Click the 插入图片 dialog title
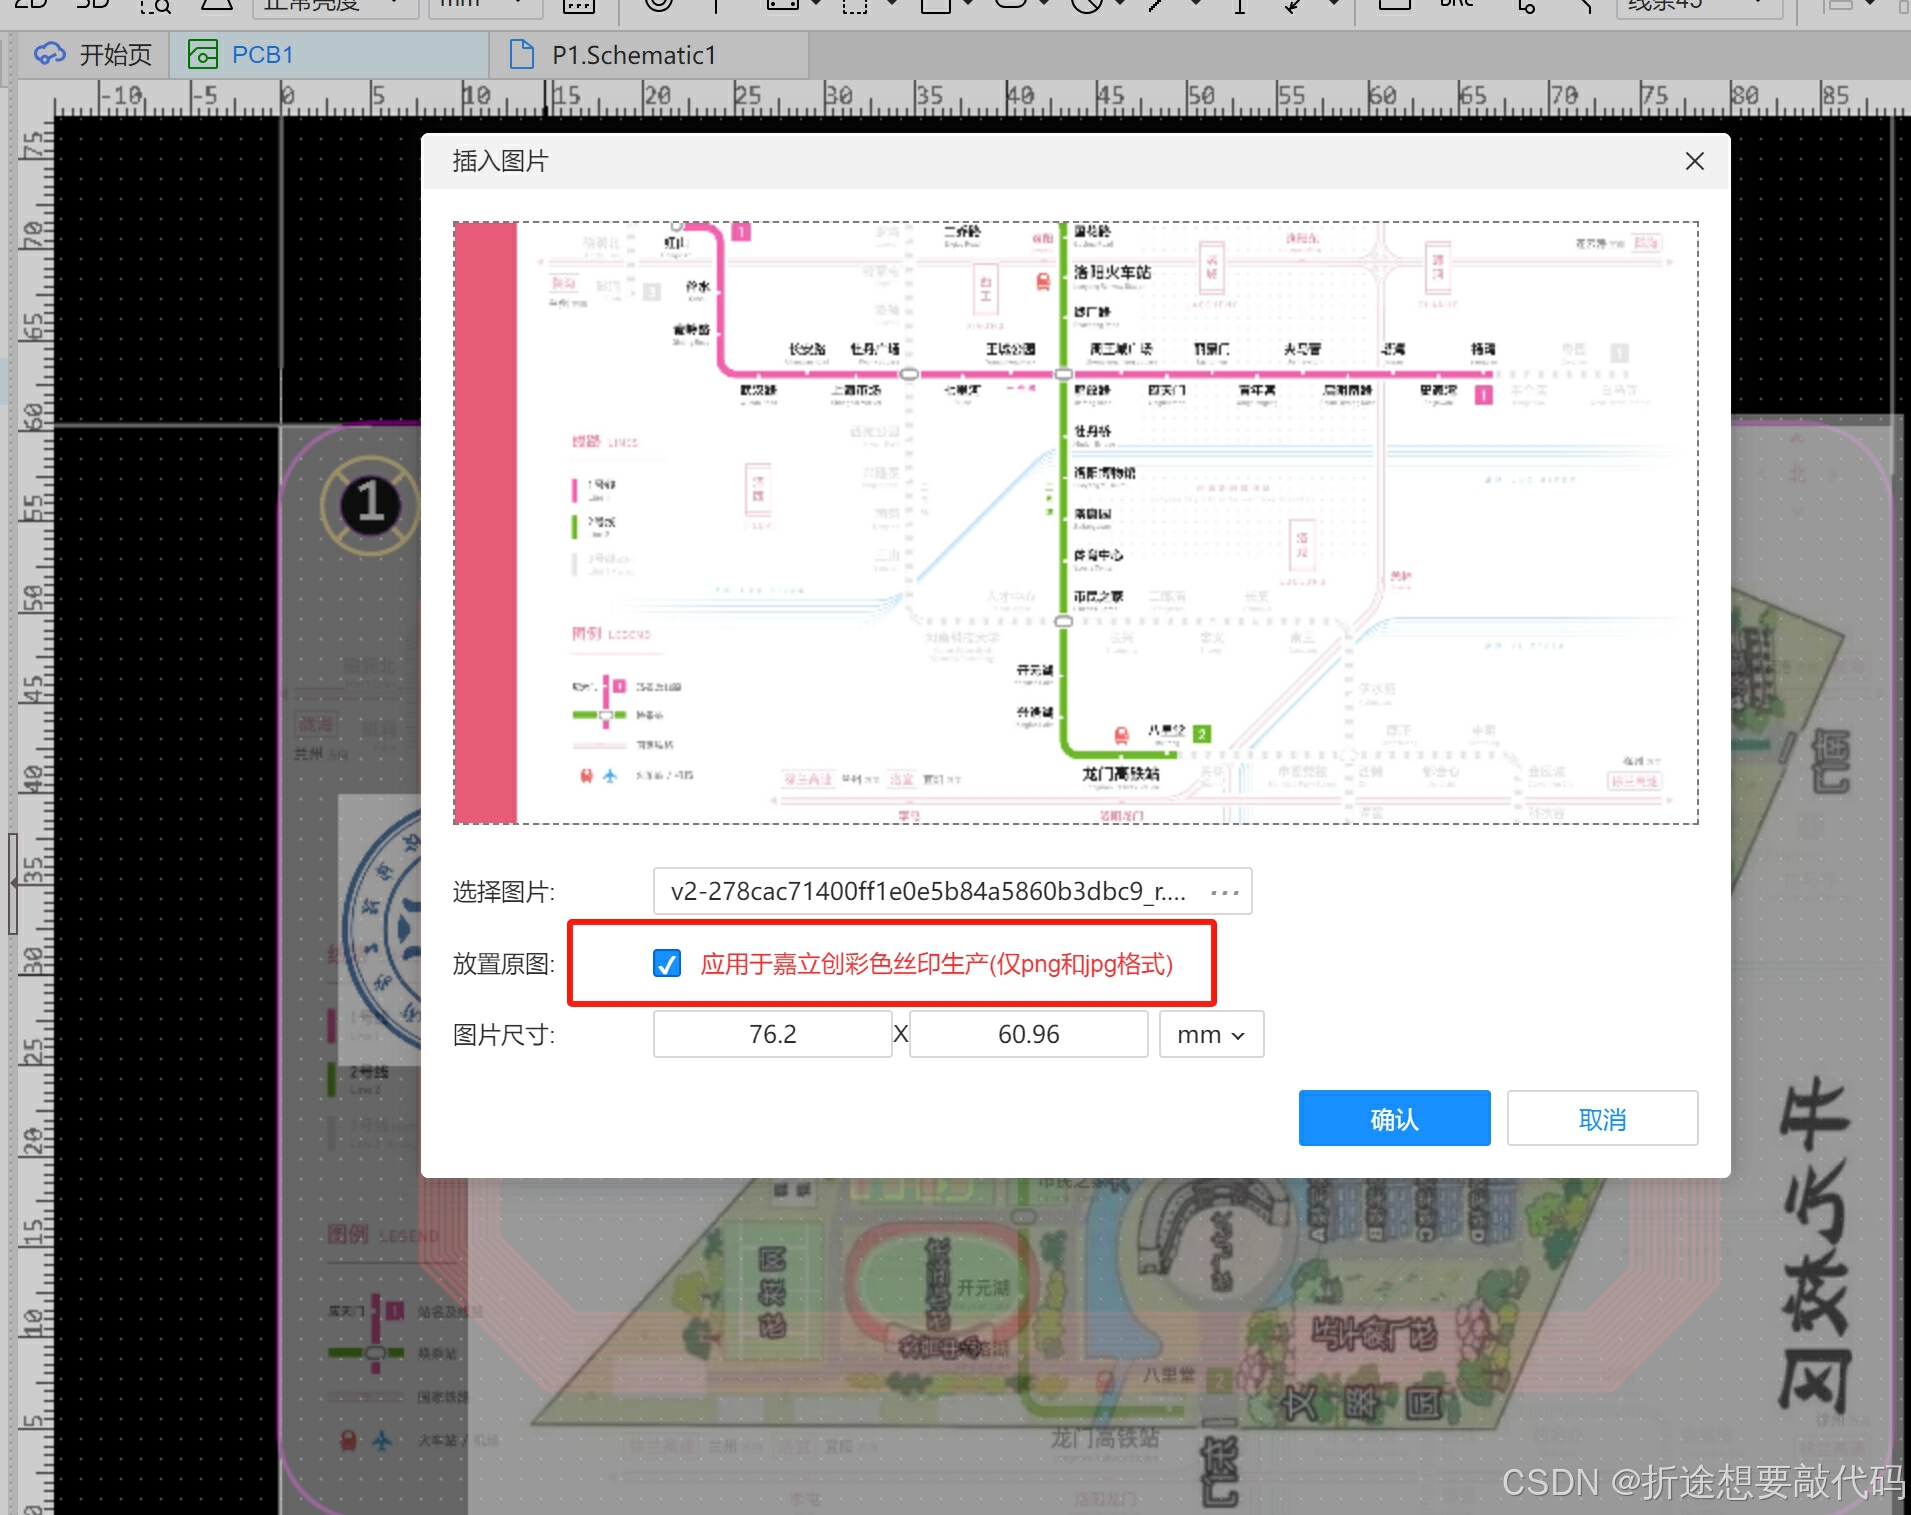 500,161
